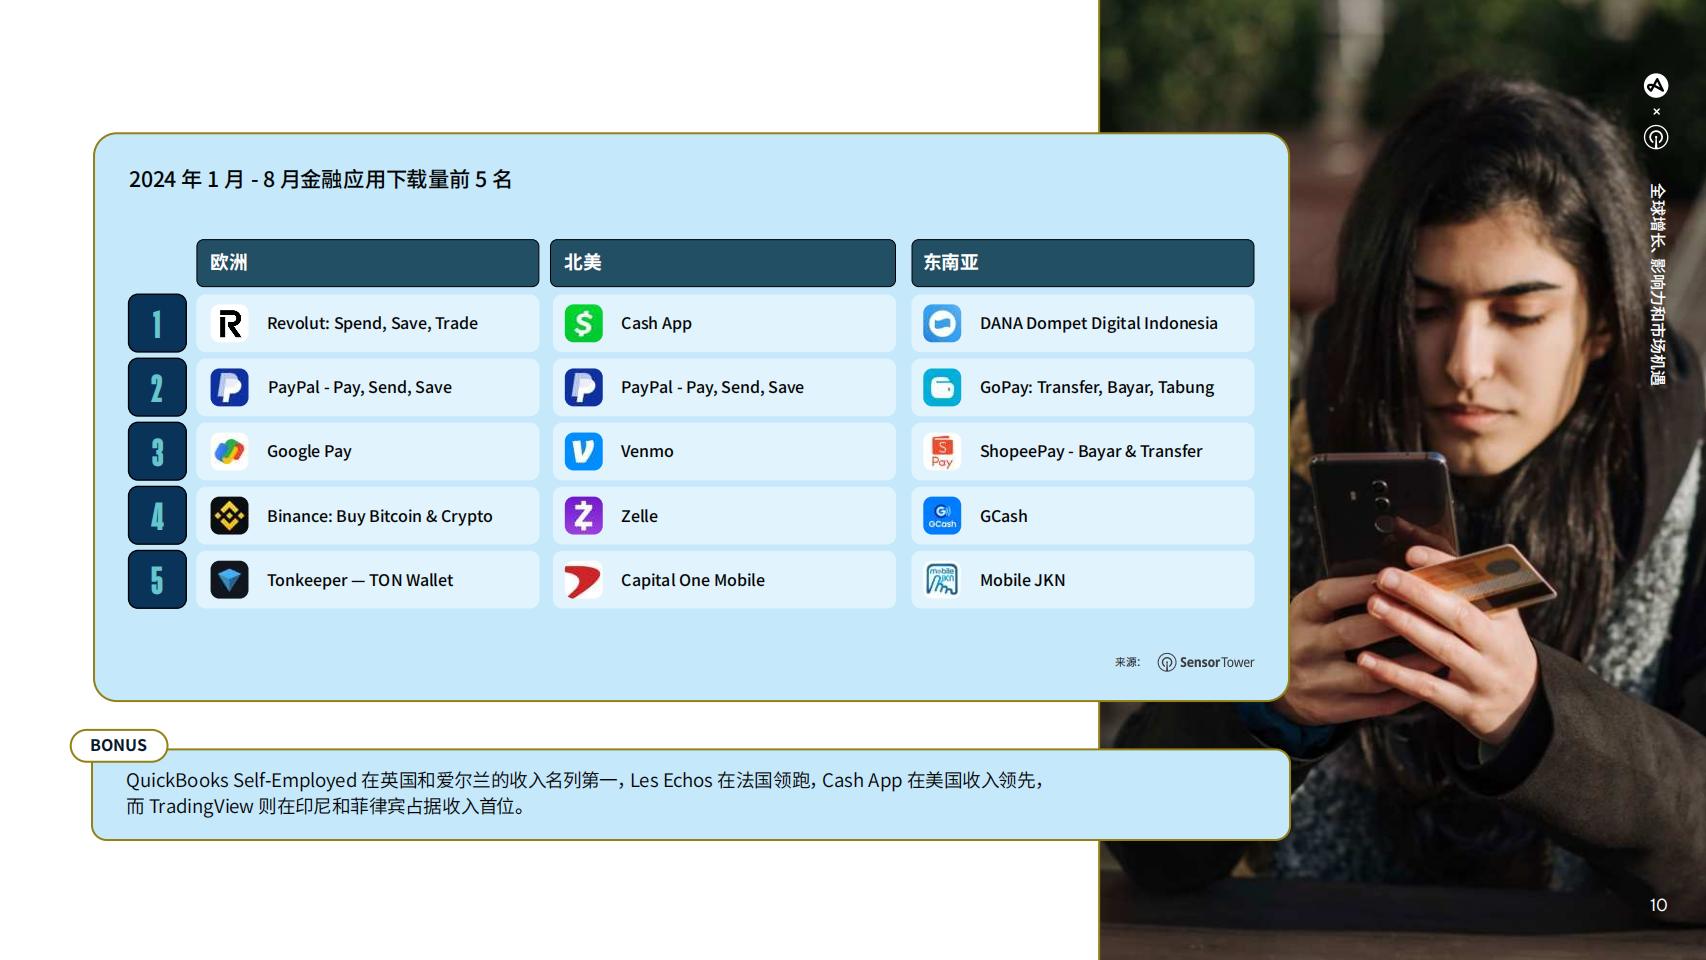Click the rank 3 number badge

point(157,451)
